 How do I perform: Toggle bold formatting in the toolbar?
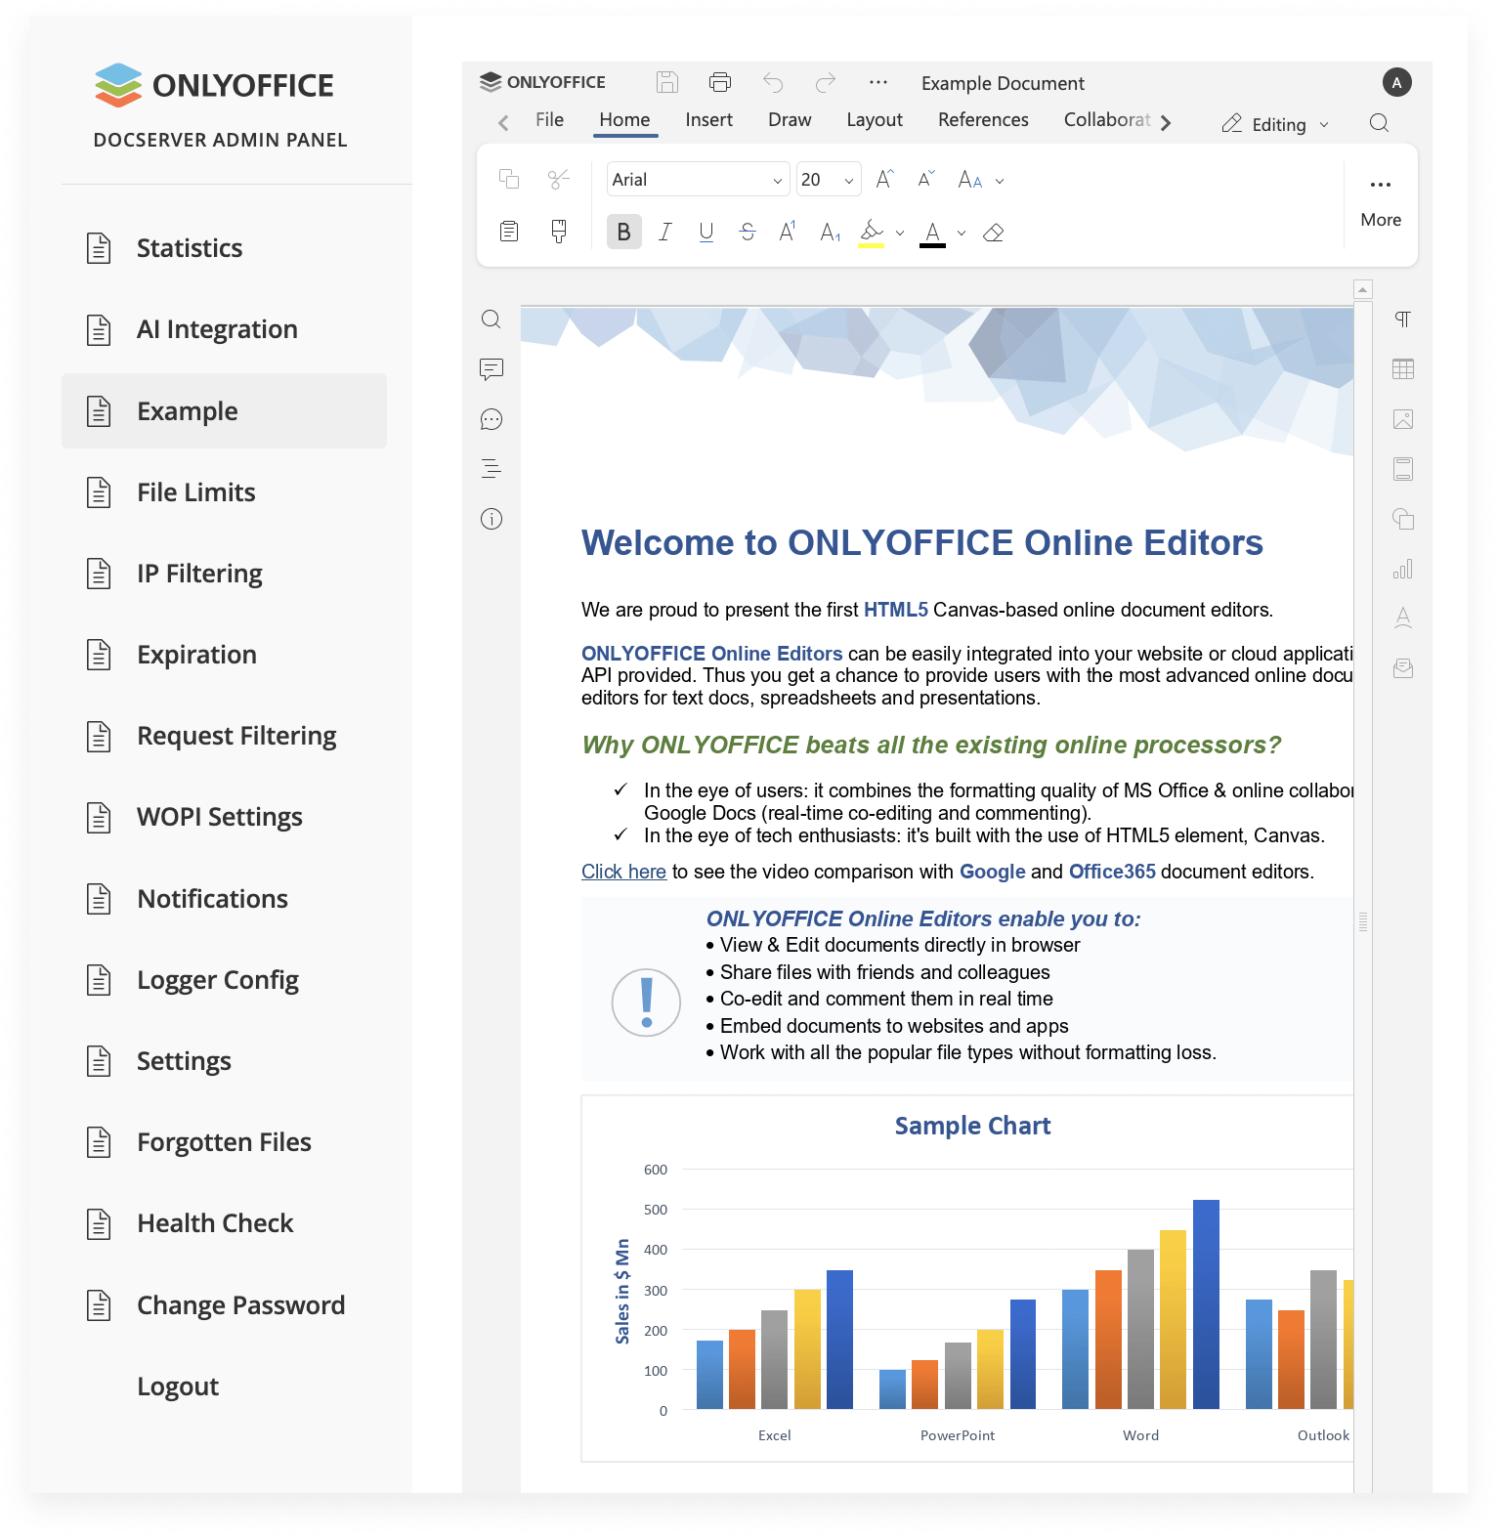click(x=624, y=231)
